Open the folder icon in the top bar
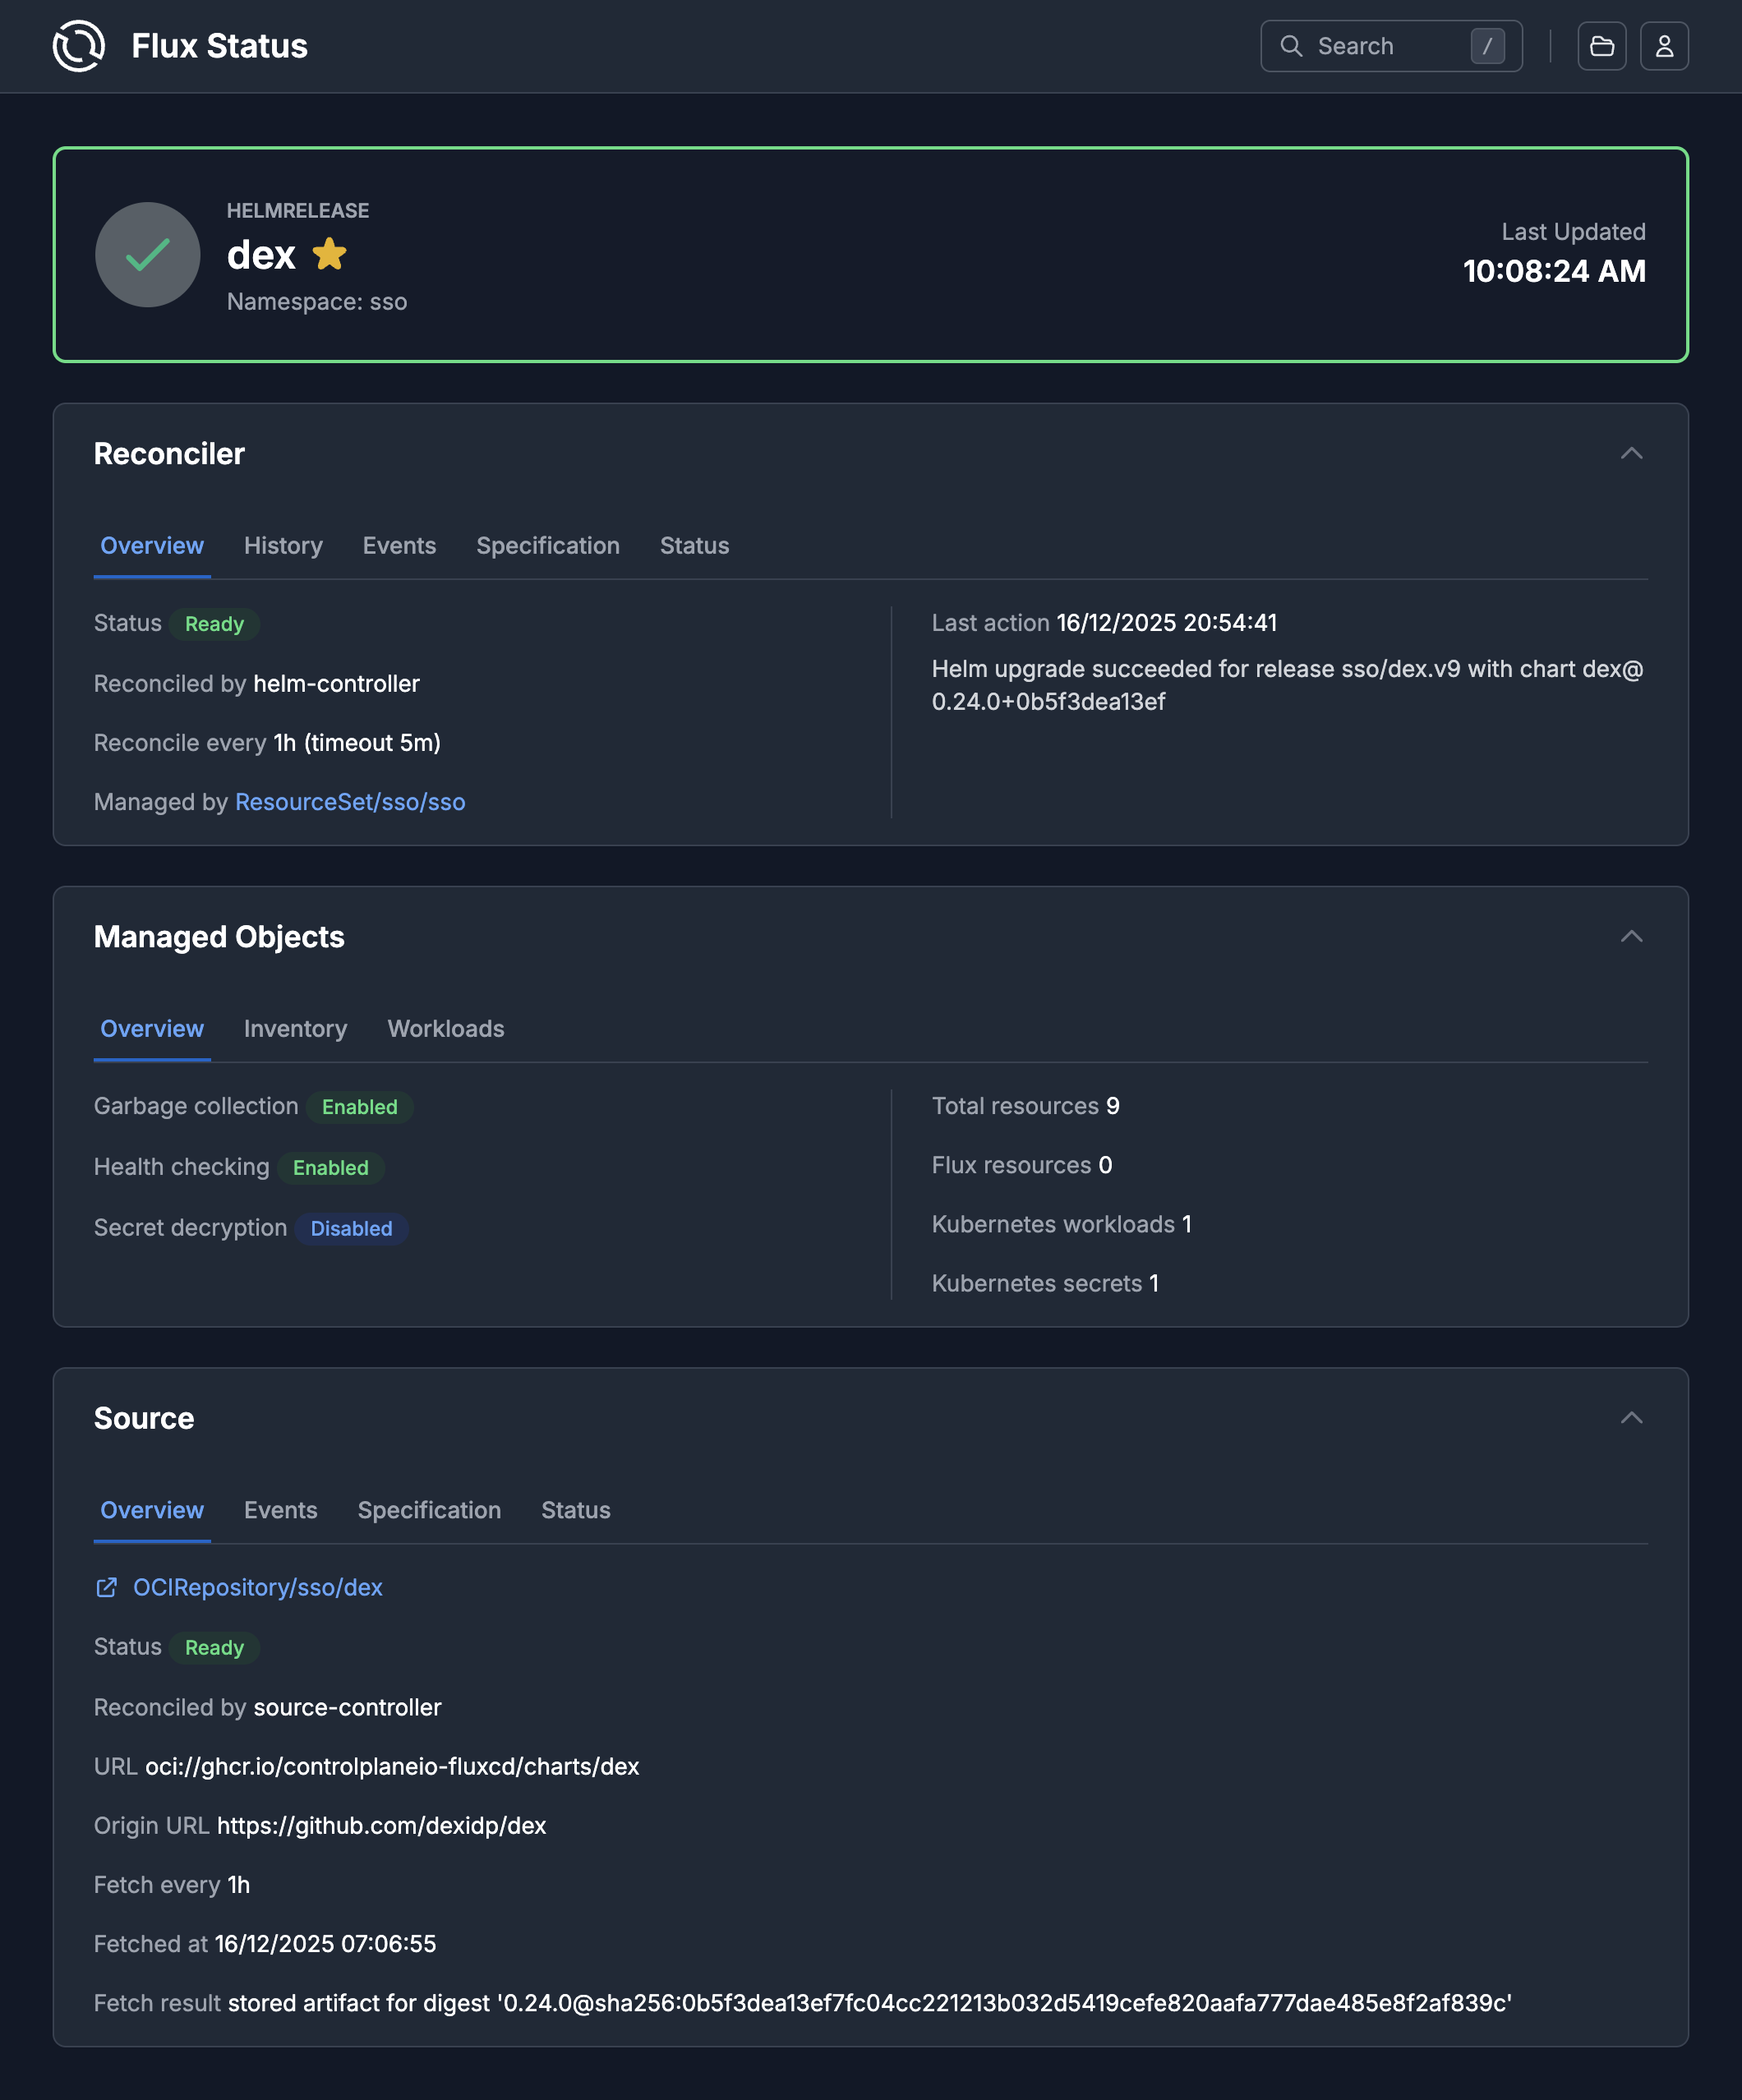Viewport: 1742px width, 2100px height. coord(1602,45)
